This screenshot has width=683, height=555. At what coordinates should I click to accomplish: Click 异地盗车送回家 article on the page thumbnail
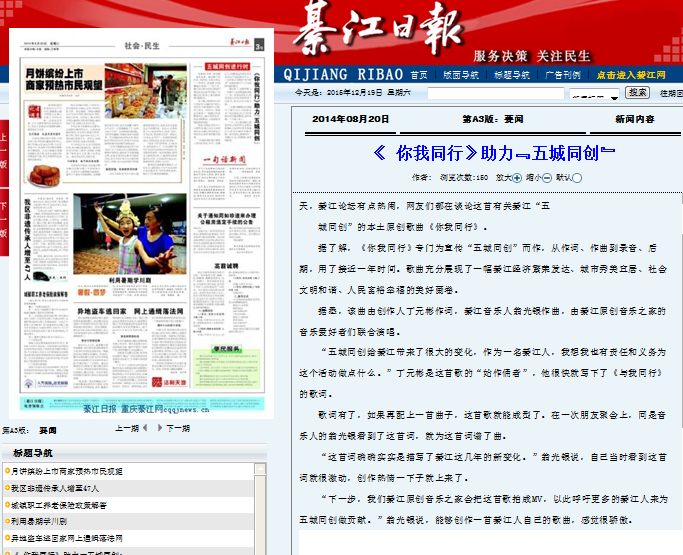(131, 349)
